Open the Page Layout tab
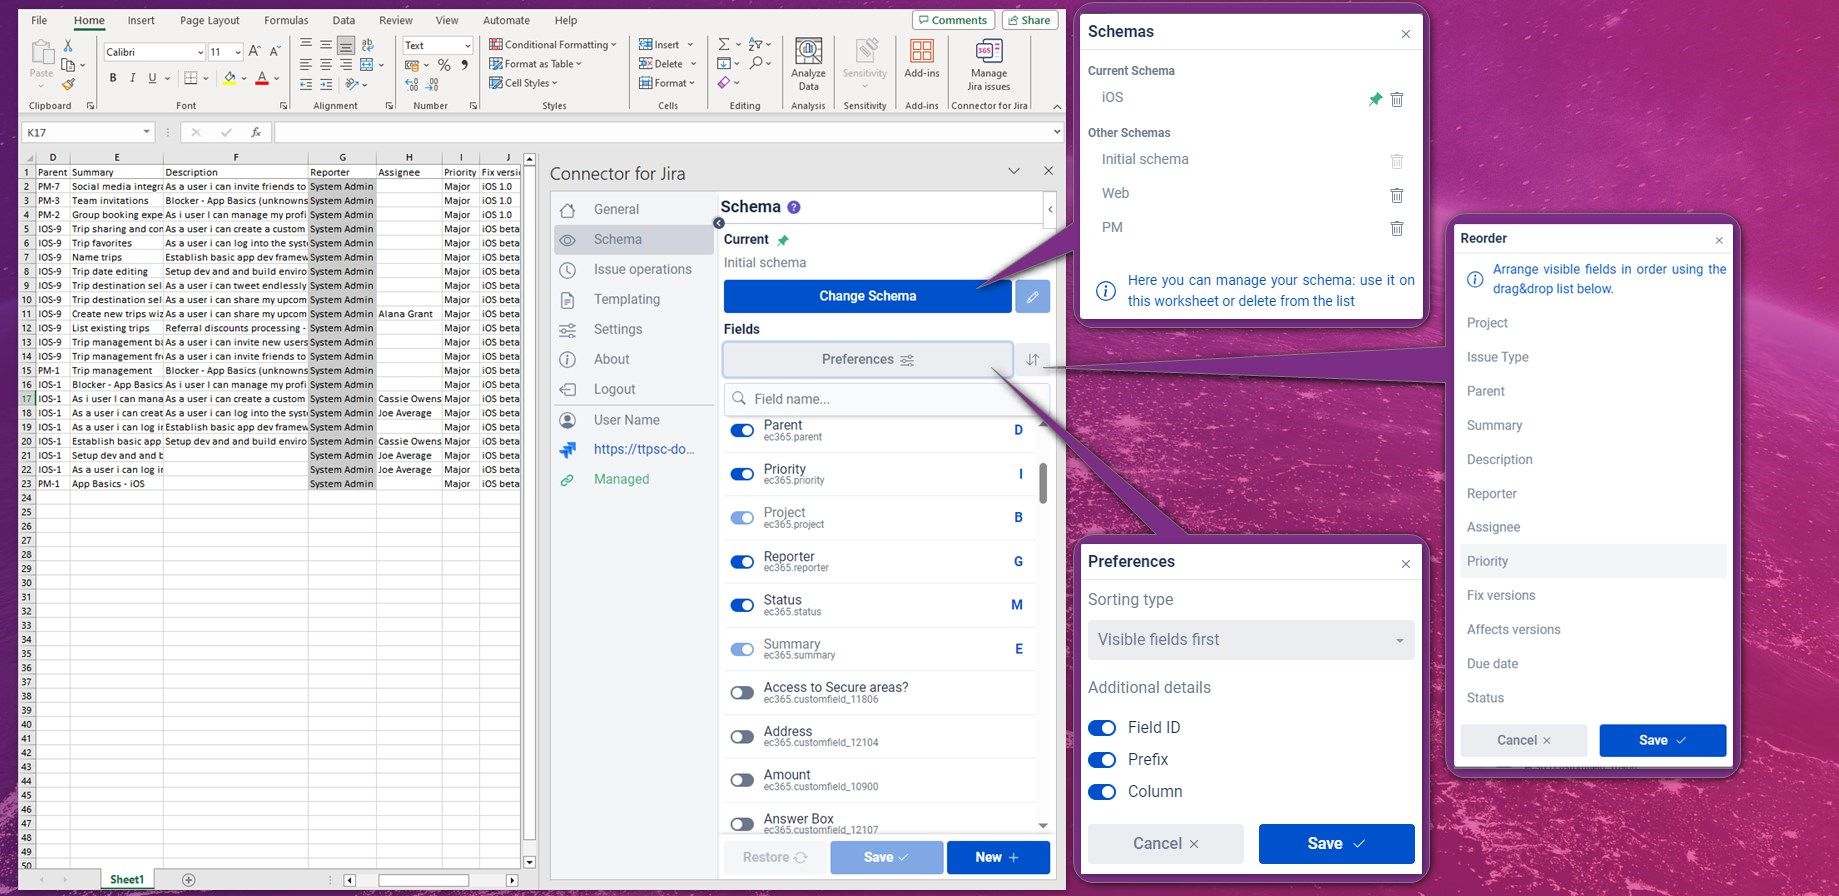 [x=210, y=20]
